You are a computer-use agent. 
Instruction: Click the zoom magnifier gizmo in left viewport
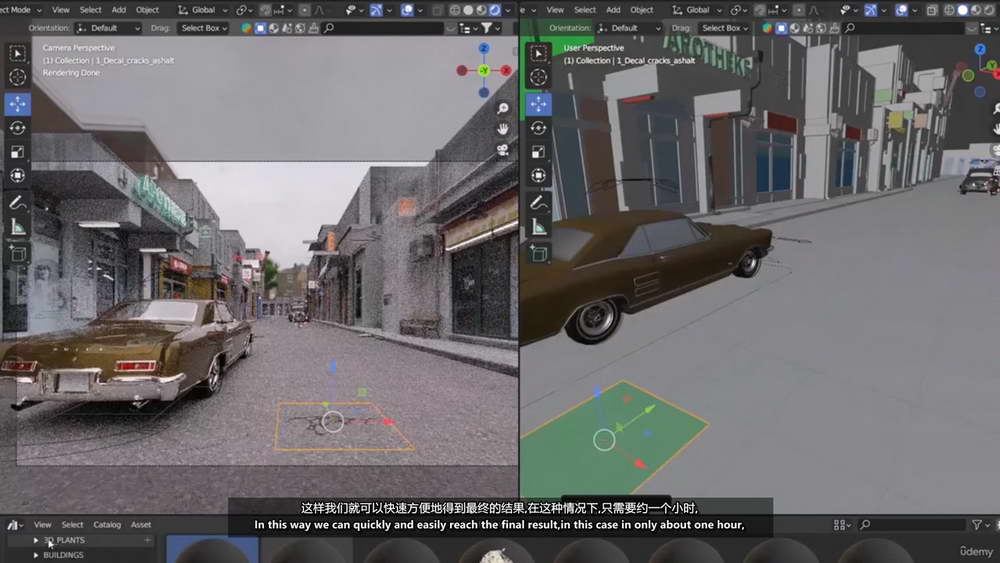click(x=503, y=108)
